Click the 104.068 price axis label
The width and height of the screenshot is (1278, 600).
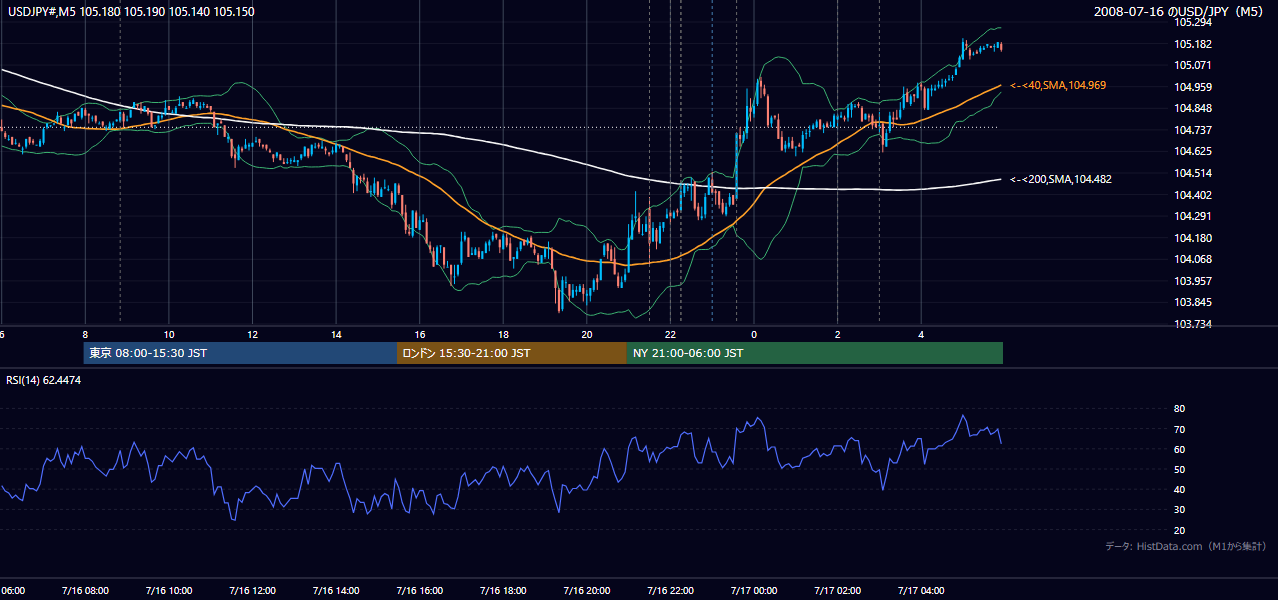tap(1192, 259)
